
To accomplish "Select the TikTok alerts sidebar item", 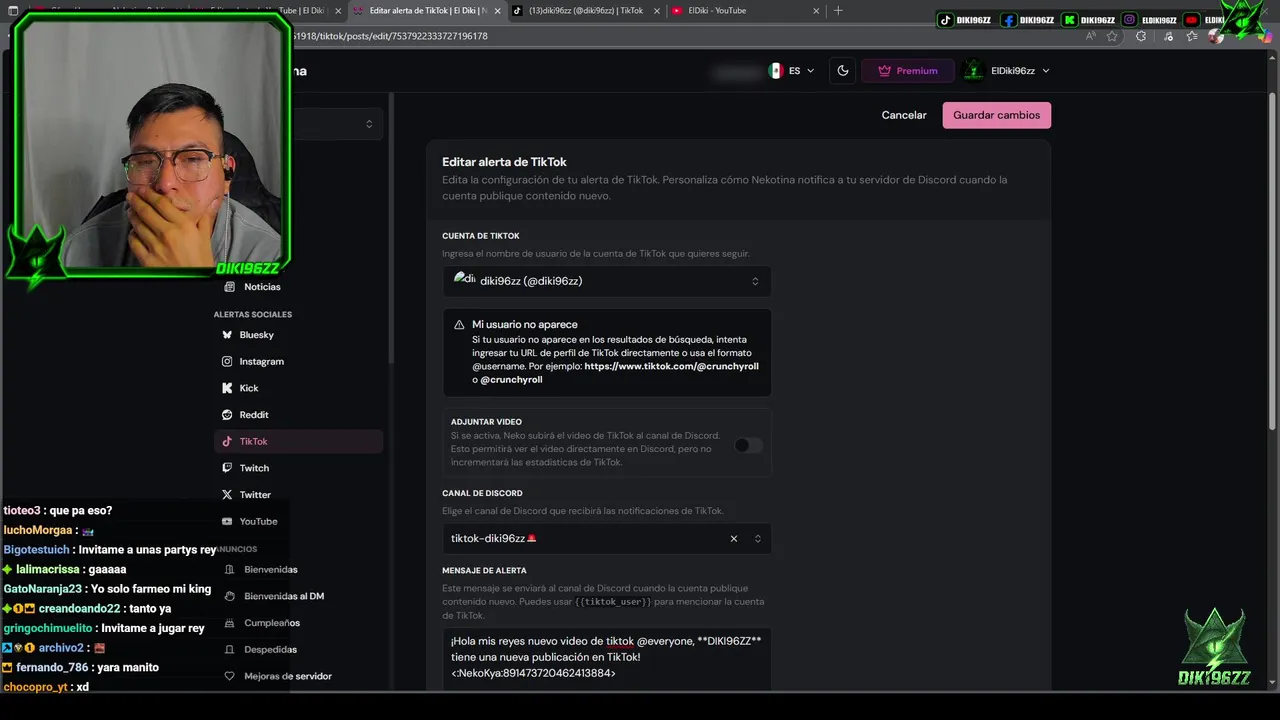I will 298,441.
